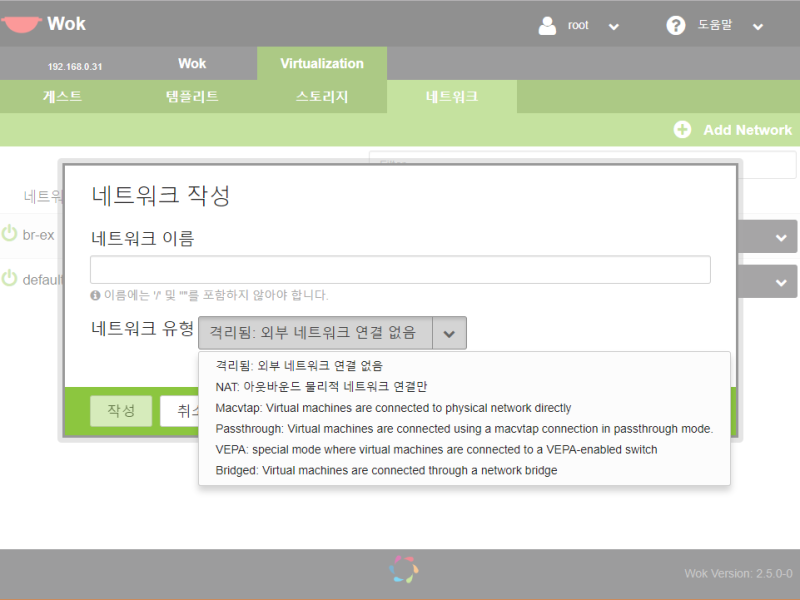The height and width of the screenshot is (600, 800).
Task: Click the root user avatar icon
Action: point(547,26)
